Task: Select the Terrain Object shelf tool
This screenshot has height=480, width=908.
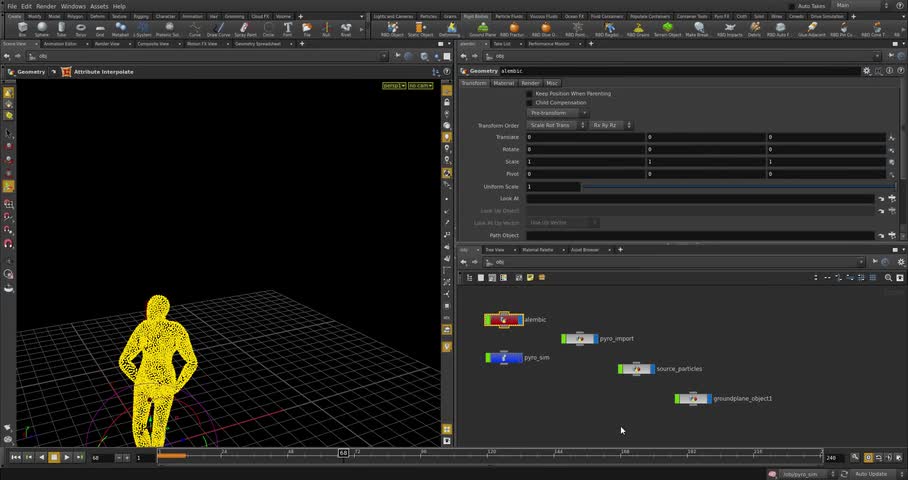Action: pyautogui.click(x=667, y=29)
